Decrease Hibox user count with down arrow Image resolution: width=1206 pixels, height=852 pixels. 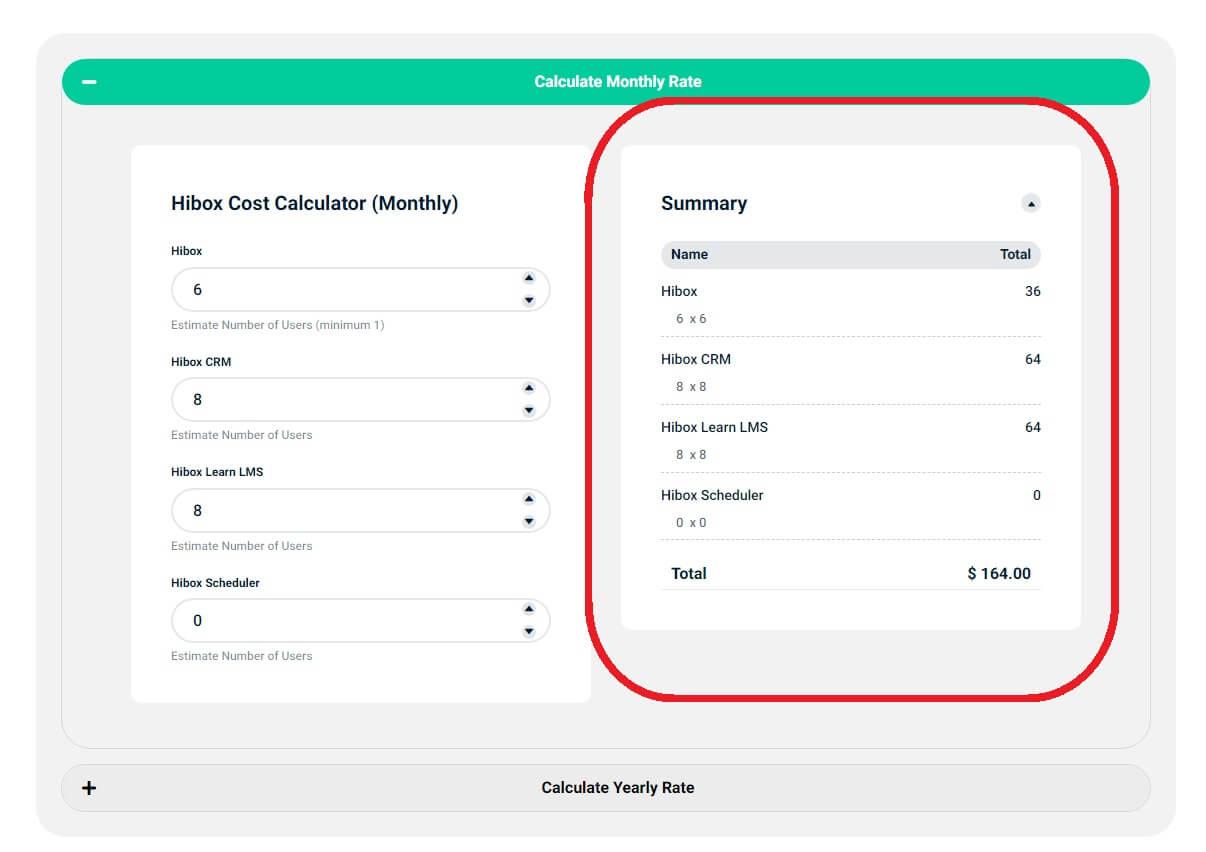529,301
